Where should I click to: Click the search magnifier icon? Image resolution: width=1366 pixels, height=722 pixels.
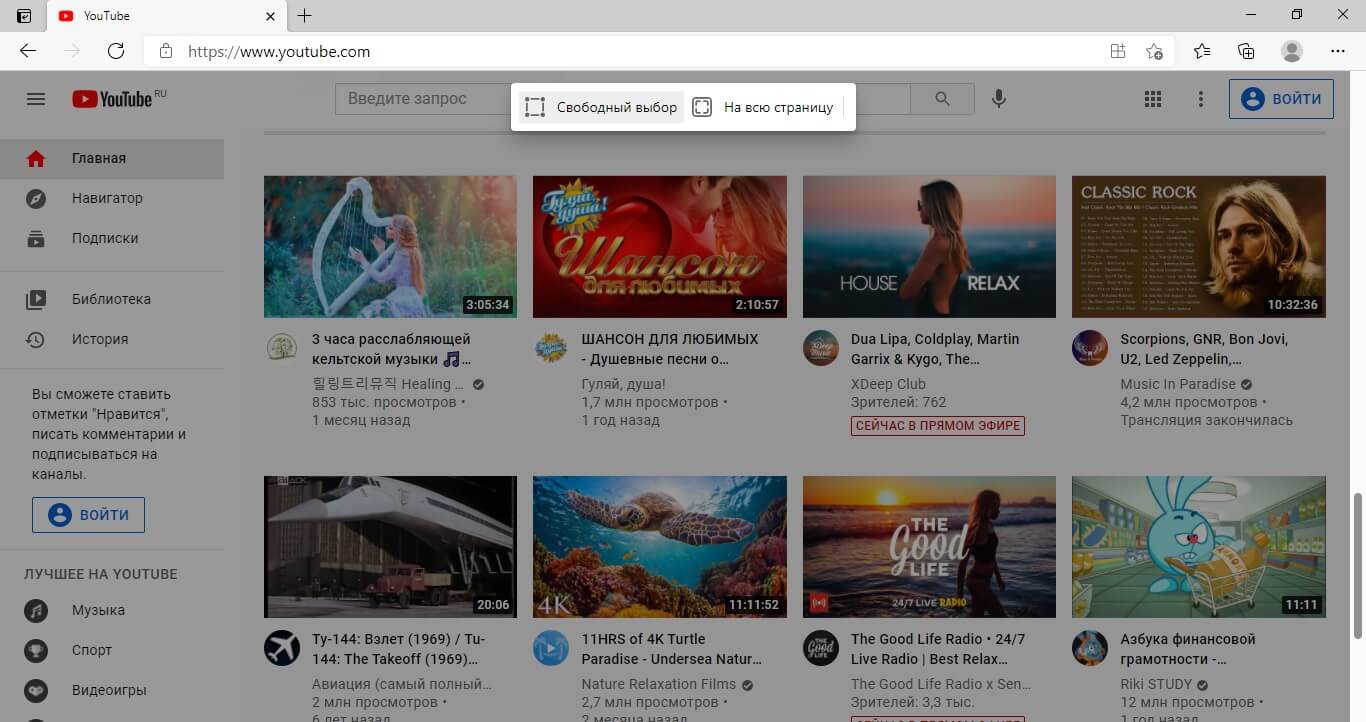pyautogui.click(x=941, y=98)
